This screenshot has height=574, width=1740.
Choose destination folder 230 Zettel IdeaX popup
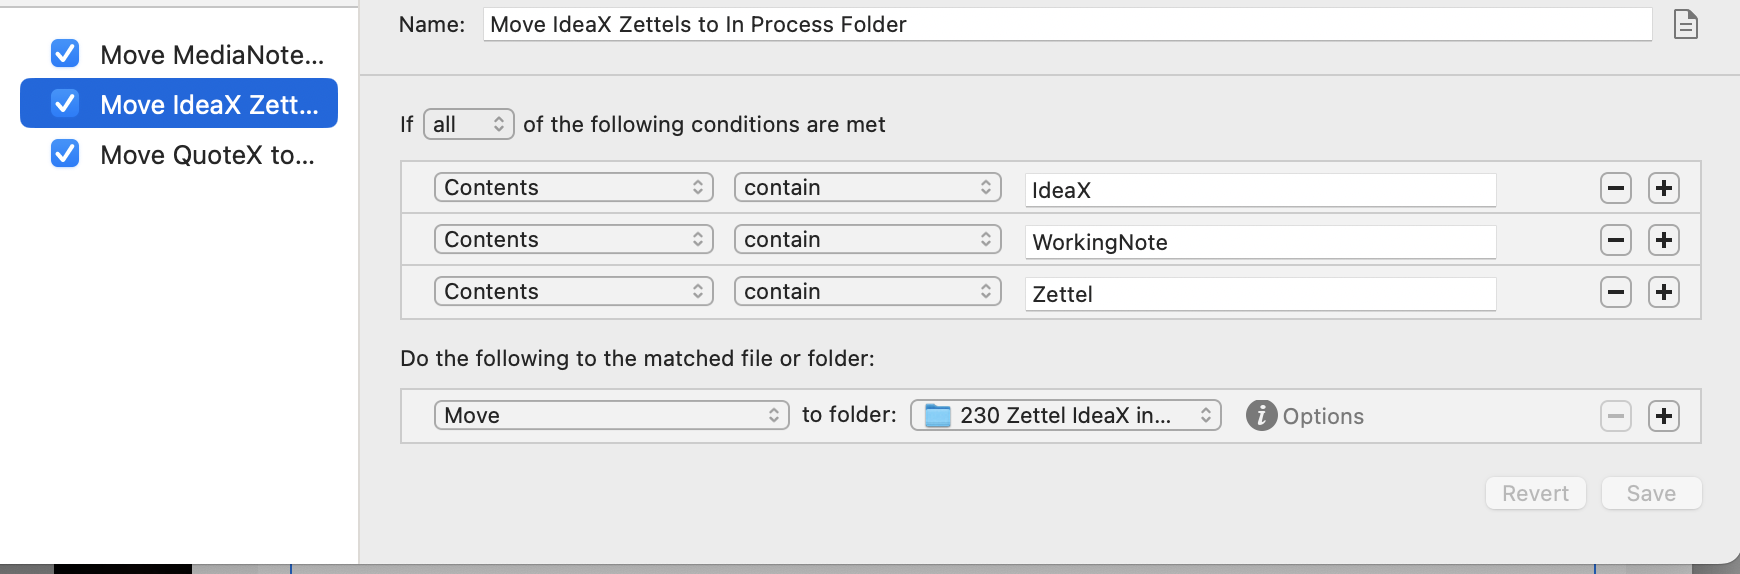pos(1065,415)
